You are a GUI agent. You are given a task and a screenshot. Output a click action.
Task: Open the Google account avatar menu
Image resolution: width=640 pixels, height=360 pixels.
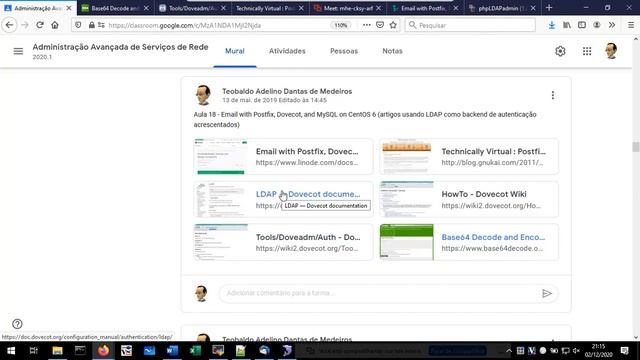click(x=611, y=51)
